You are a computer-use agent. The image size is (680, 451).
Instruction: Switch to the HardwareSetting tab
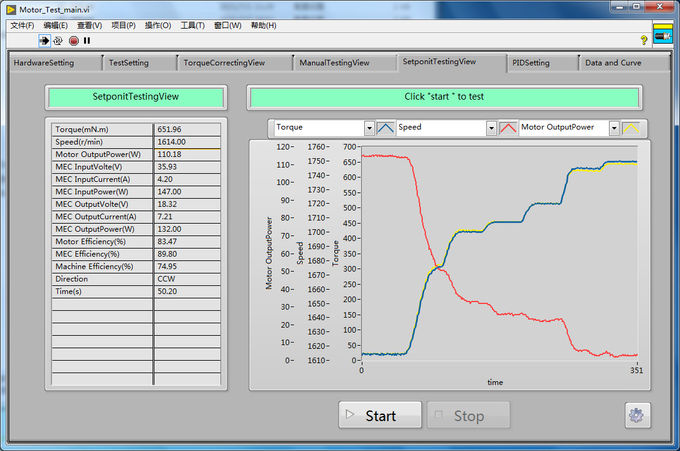pyautogui.click(x=44, y=63)
